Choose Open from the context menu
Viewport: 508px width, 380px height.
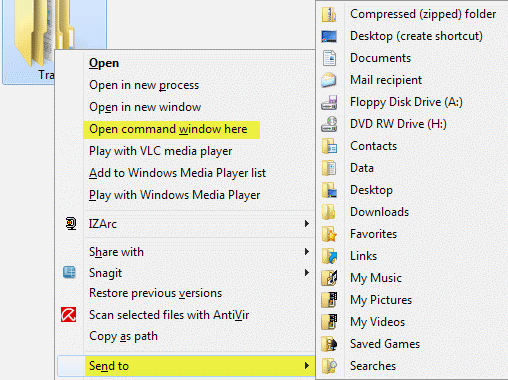104,63
